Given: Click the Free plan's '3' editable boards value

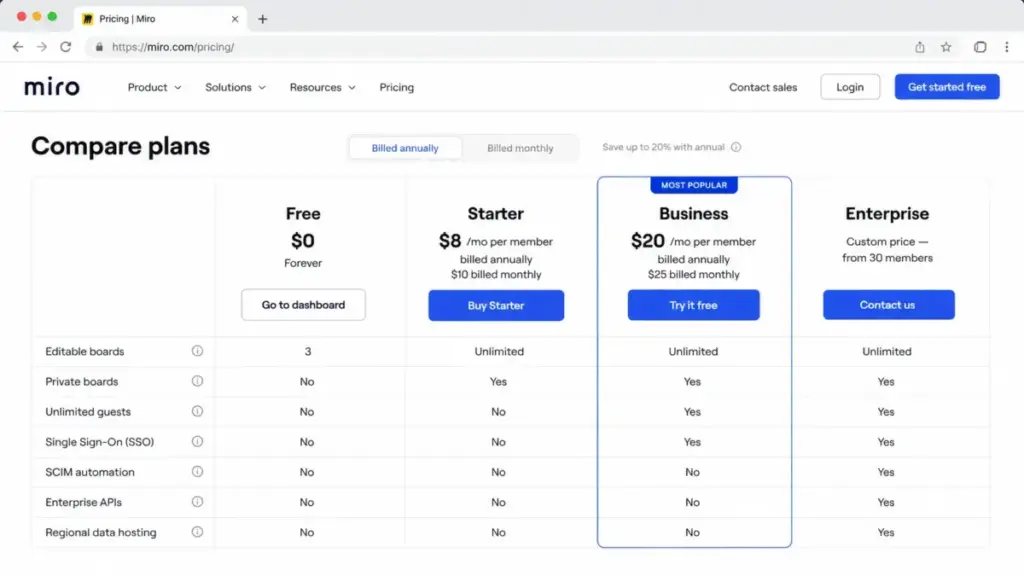Looking at the screenshot, I should (x=308, y=351).
